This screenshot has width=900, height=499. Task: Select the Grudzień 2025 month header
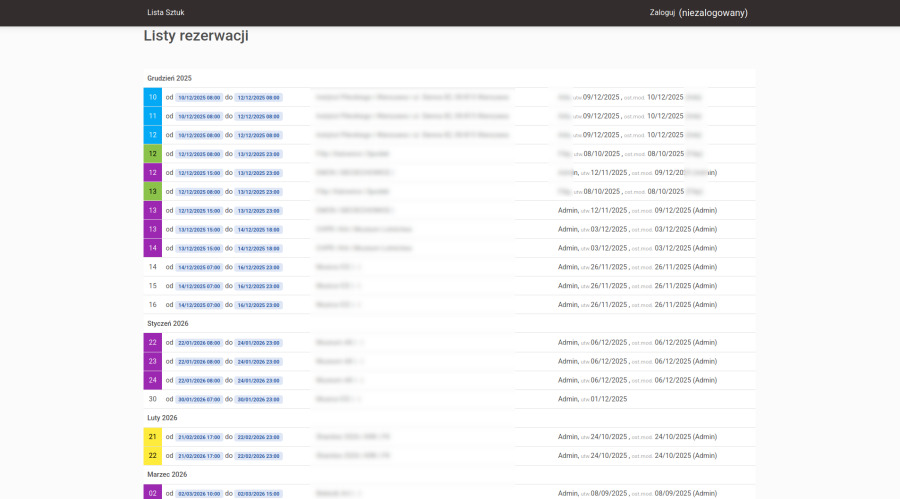[169, 78]
